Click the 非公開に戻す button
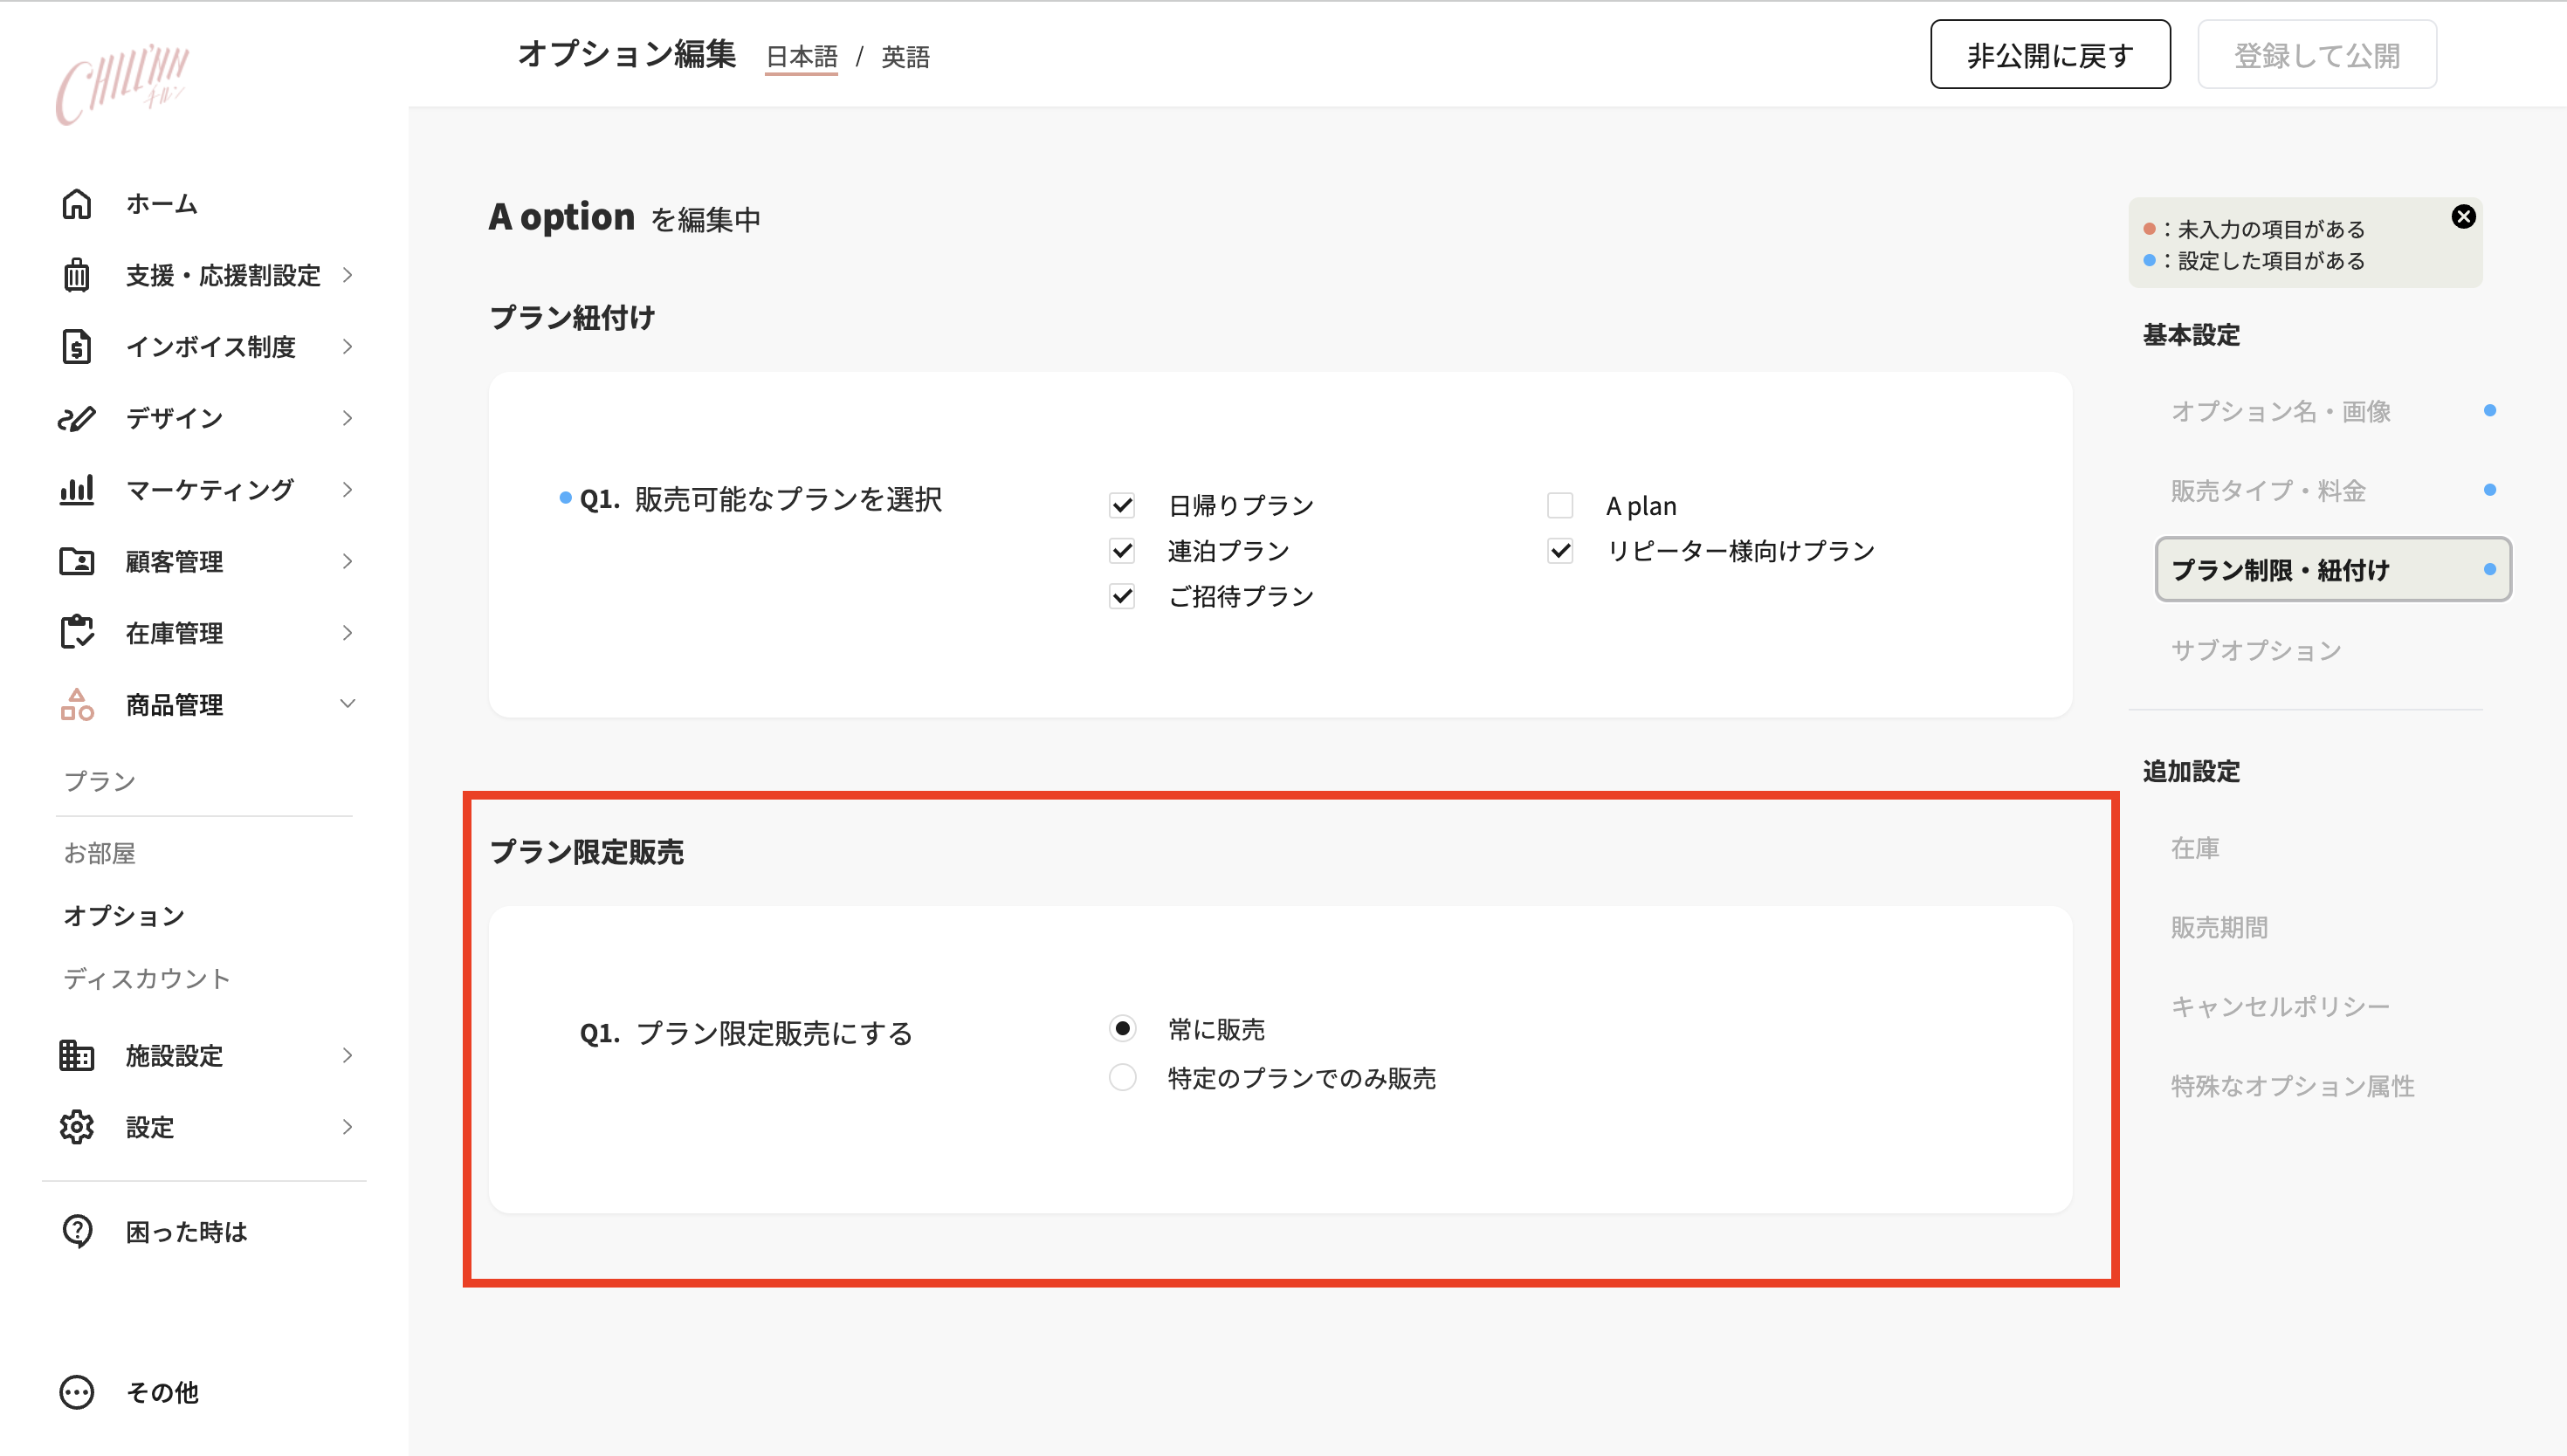 2049,55
